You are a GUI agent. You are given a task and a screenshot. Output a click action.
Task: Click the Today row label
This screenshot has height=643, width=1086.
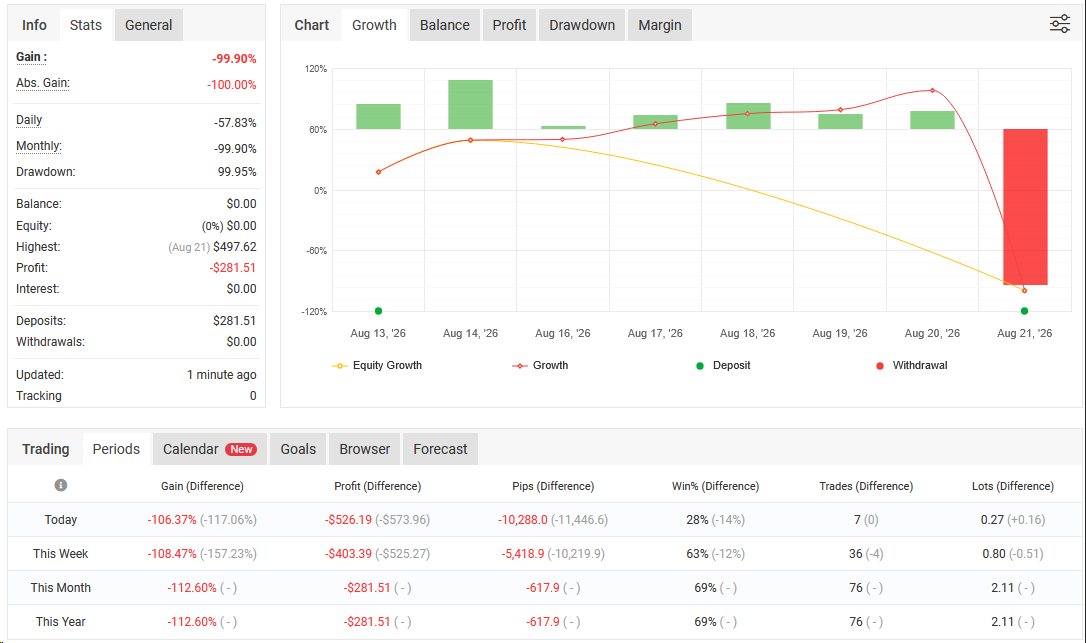(61, 520)
